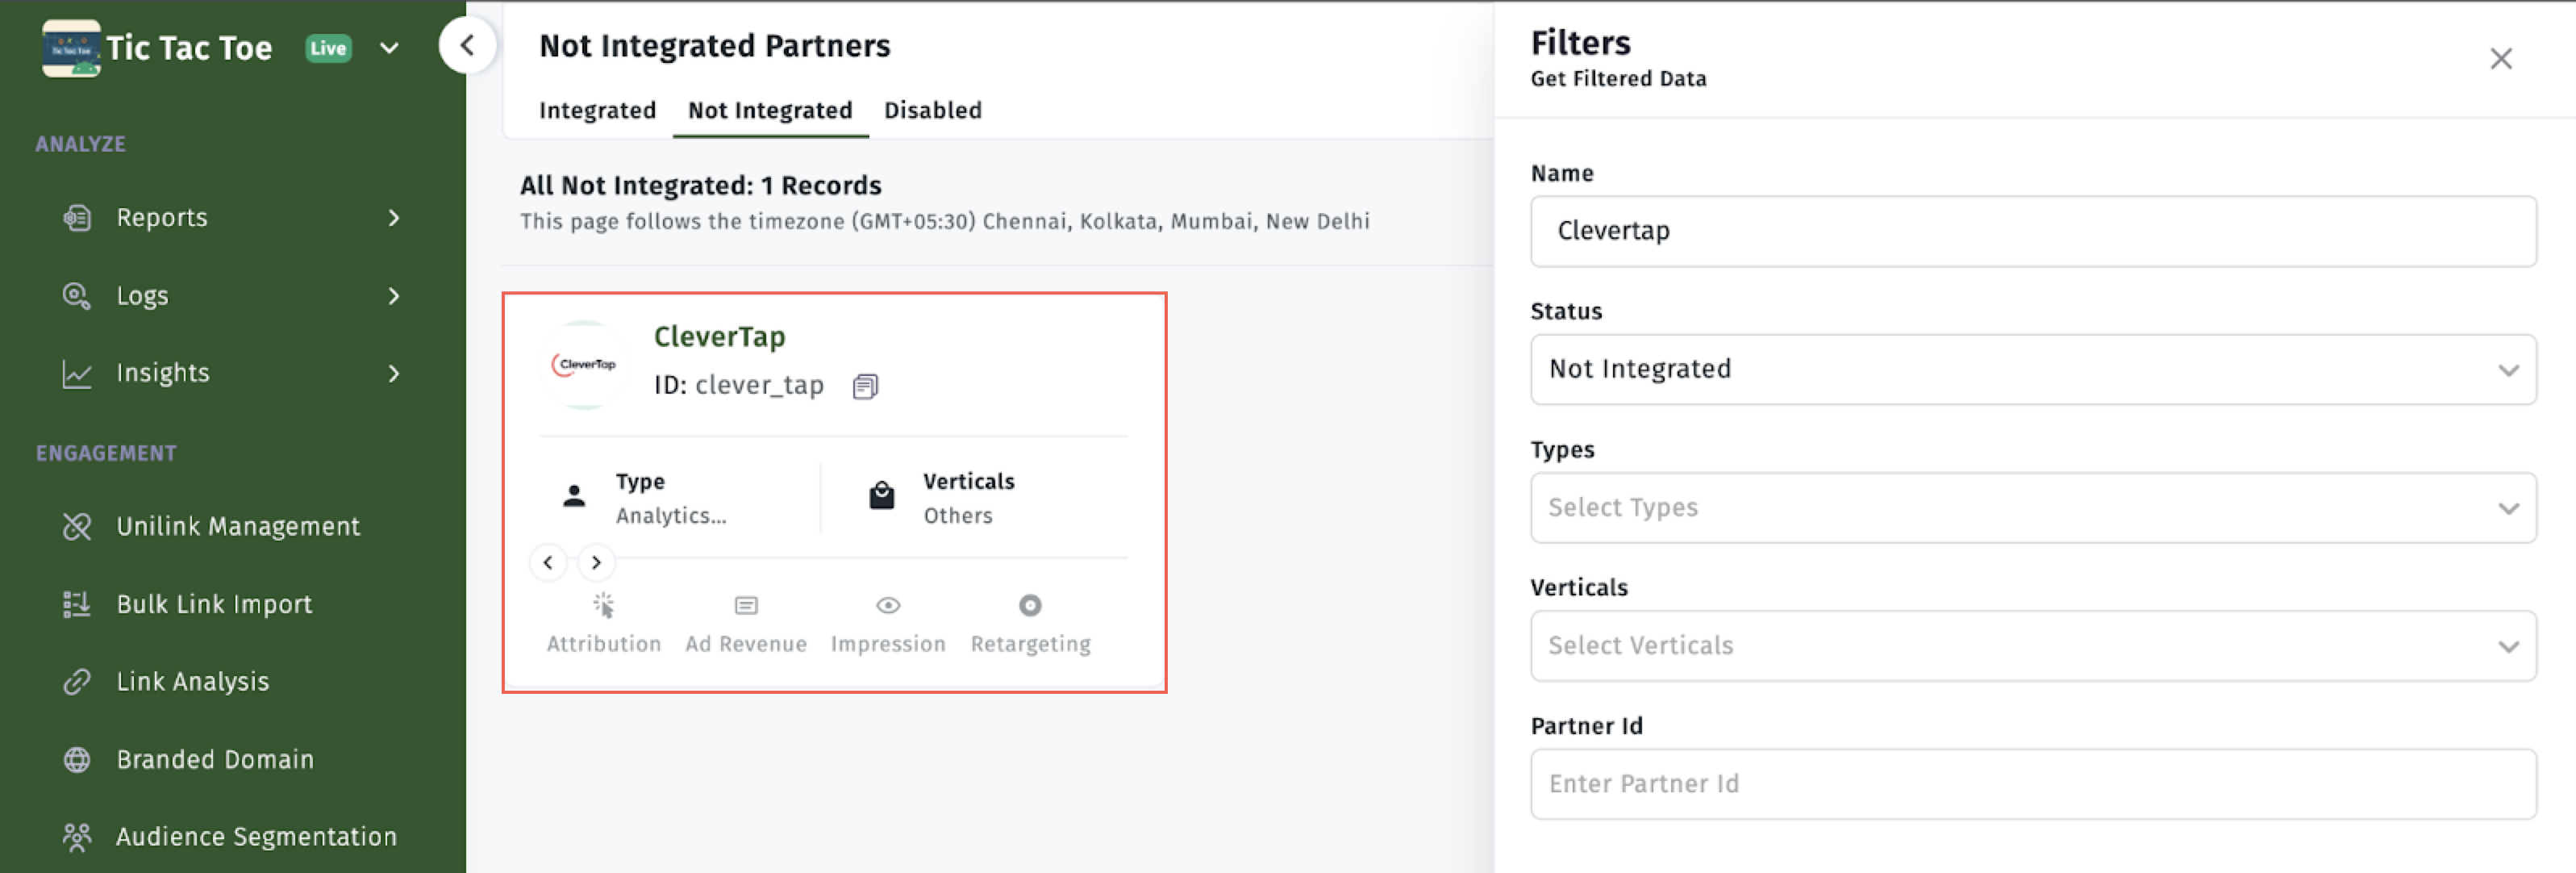This screenshot has height=873, width=2576.
Task: Open the CleverTap partner name link
Action: (720, 337)
